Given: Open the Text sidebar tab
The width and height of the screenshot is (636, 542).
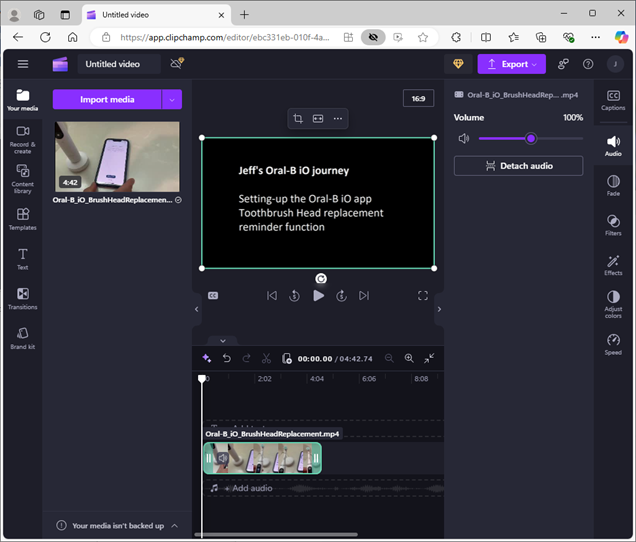Looking at the screenshot, I should pyautogui.click(x=23, y=259).
